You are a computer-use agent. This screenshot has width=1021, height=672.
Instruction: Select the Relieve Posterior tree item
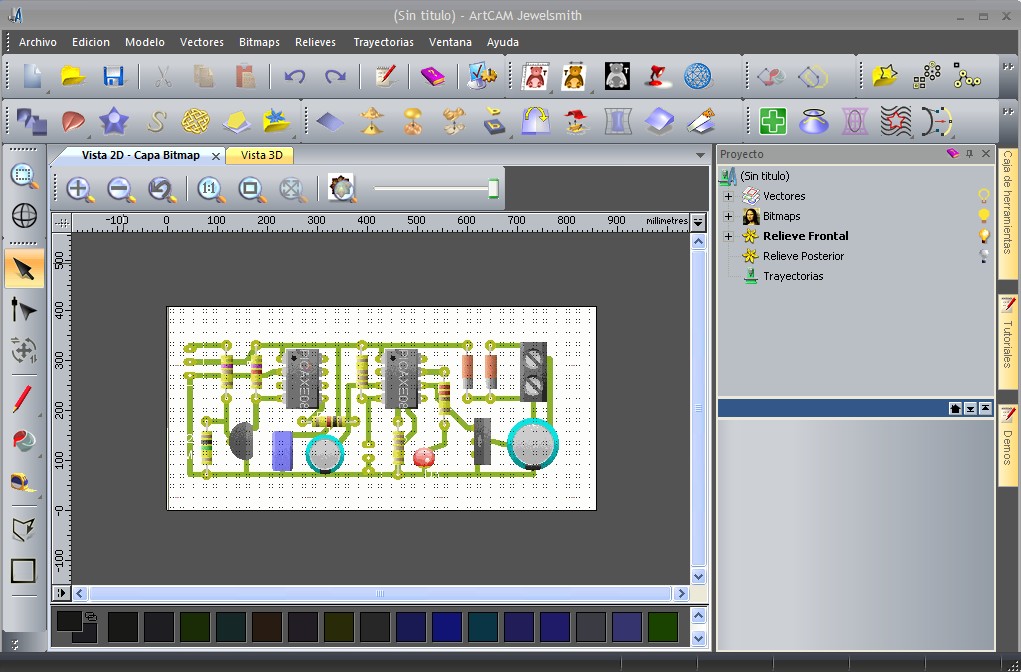tap(803, 256)
